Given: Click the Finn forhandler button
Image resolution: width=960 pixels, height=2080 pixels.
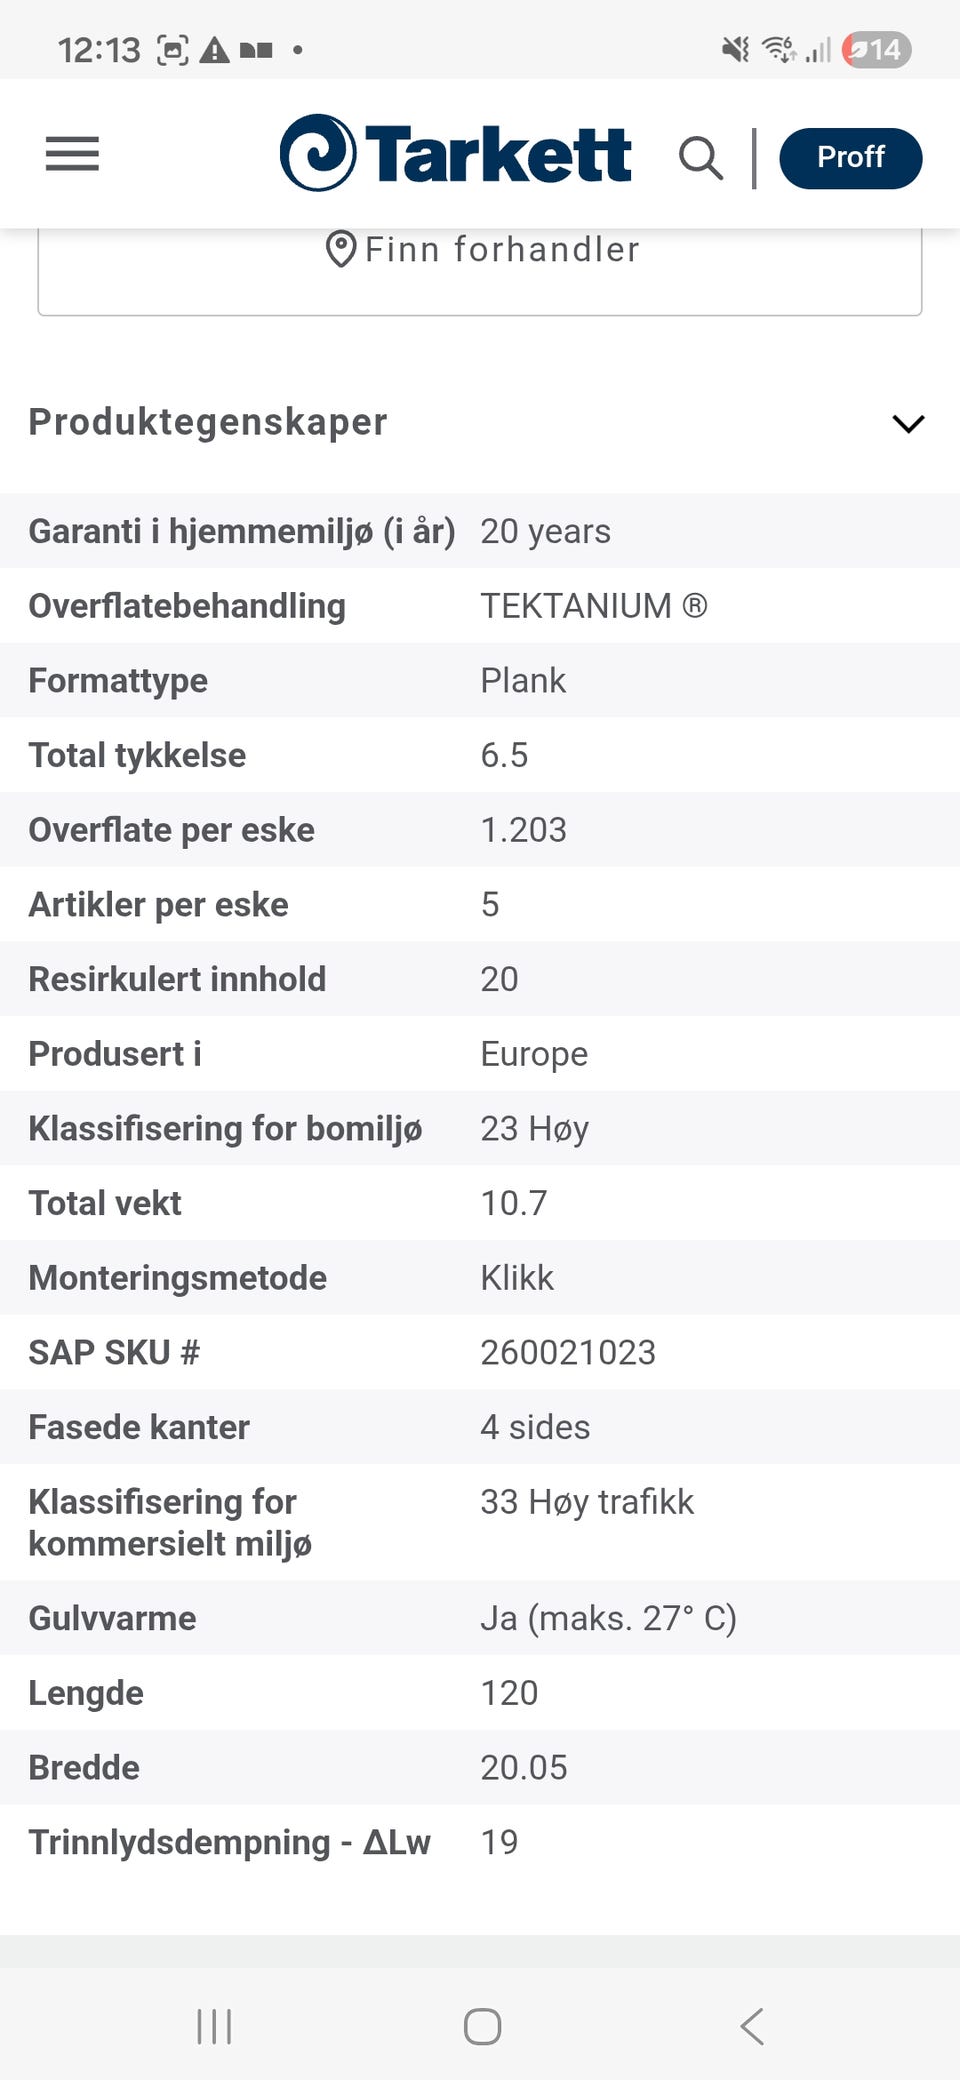Looking at the screenshot, I should click(x=480, y=268).
